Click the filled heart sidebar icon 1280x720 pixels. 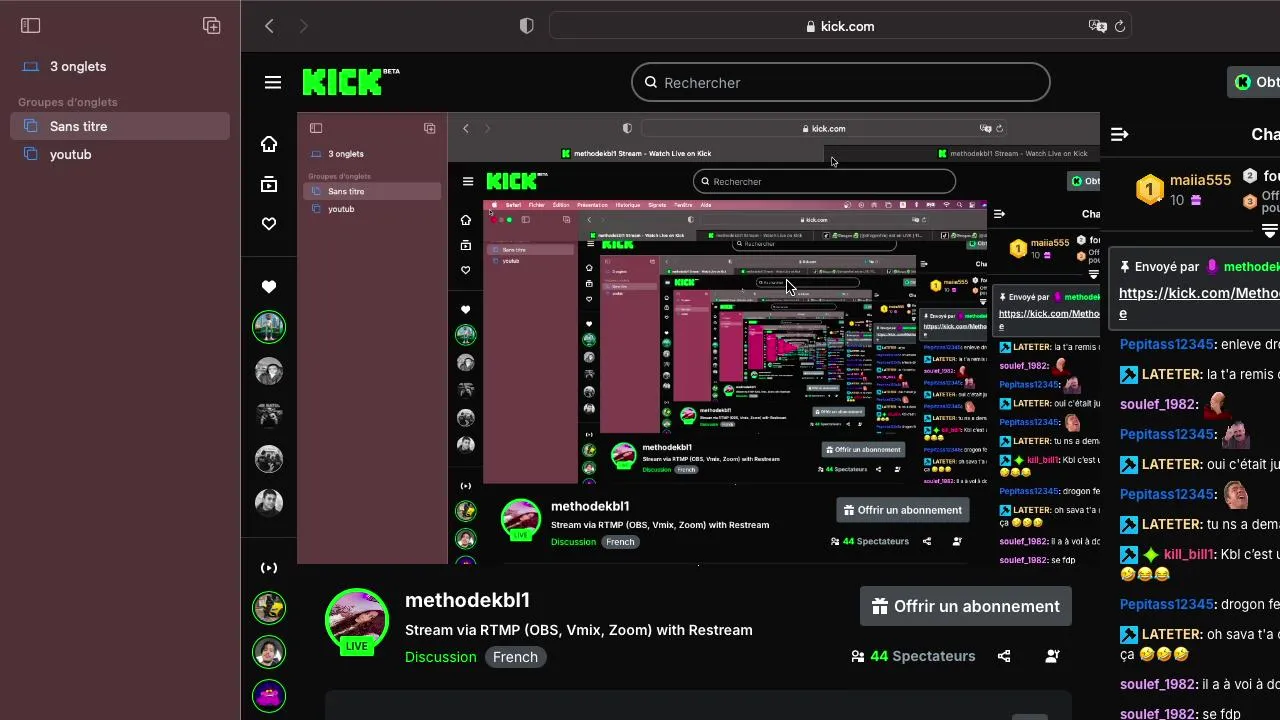269,287
